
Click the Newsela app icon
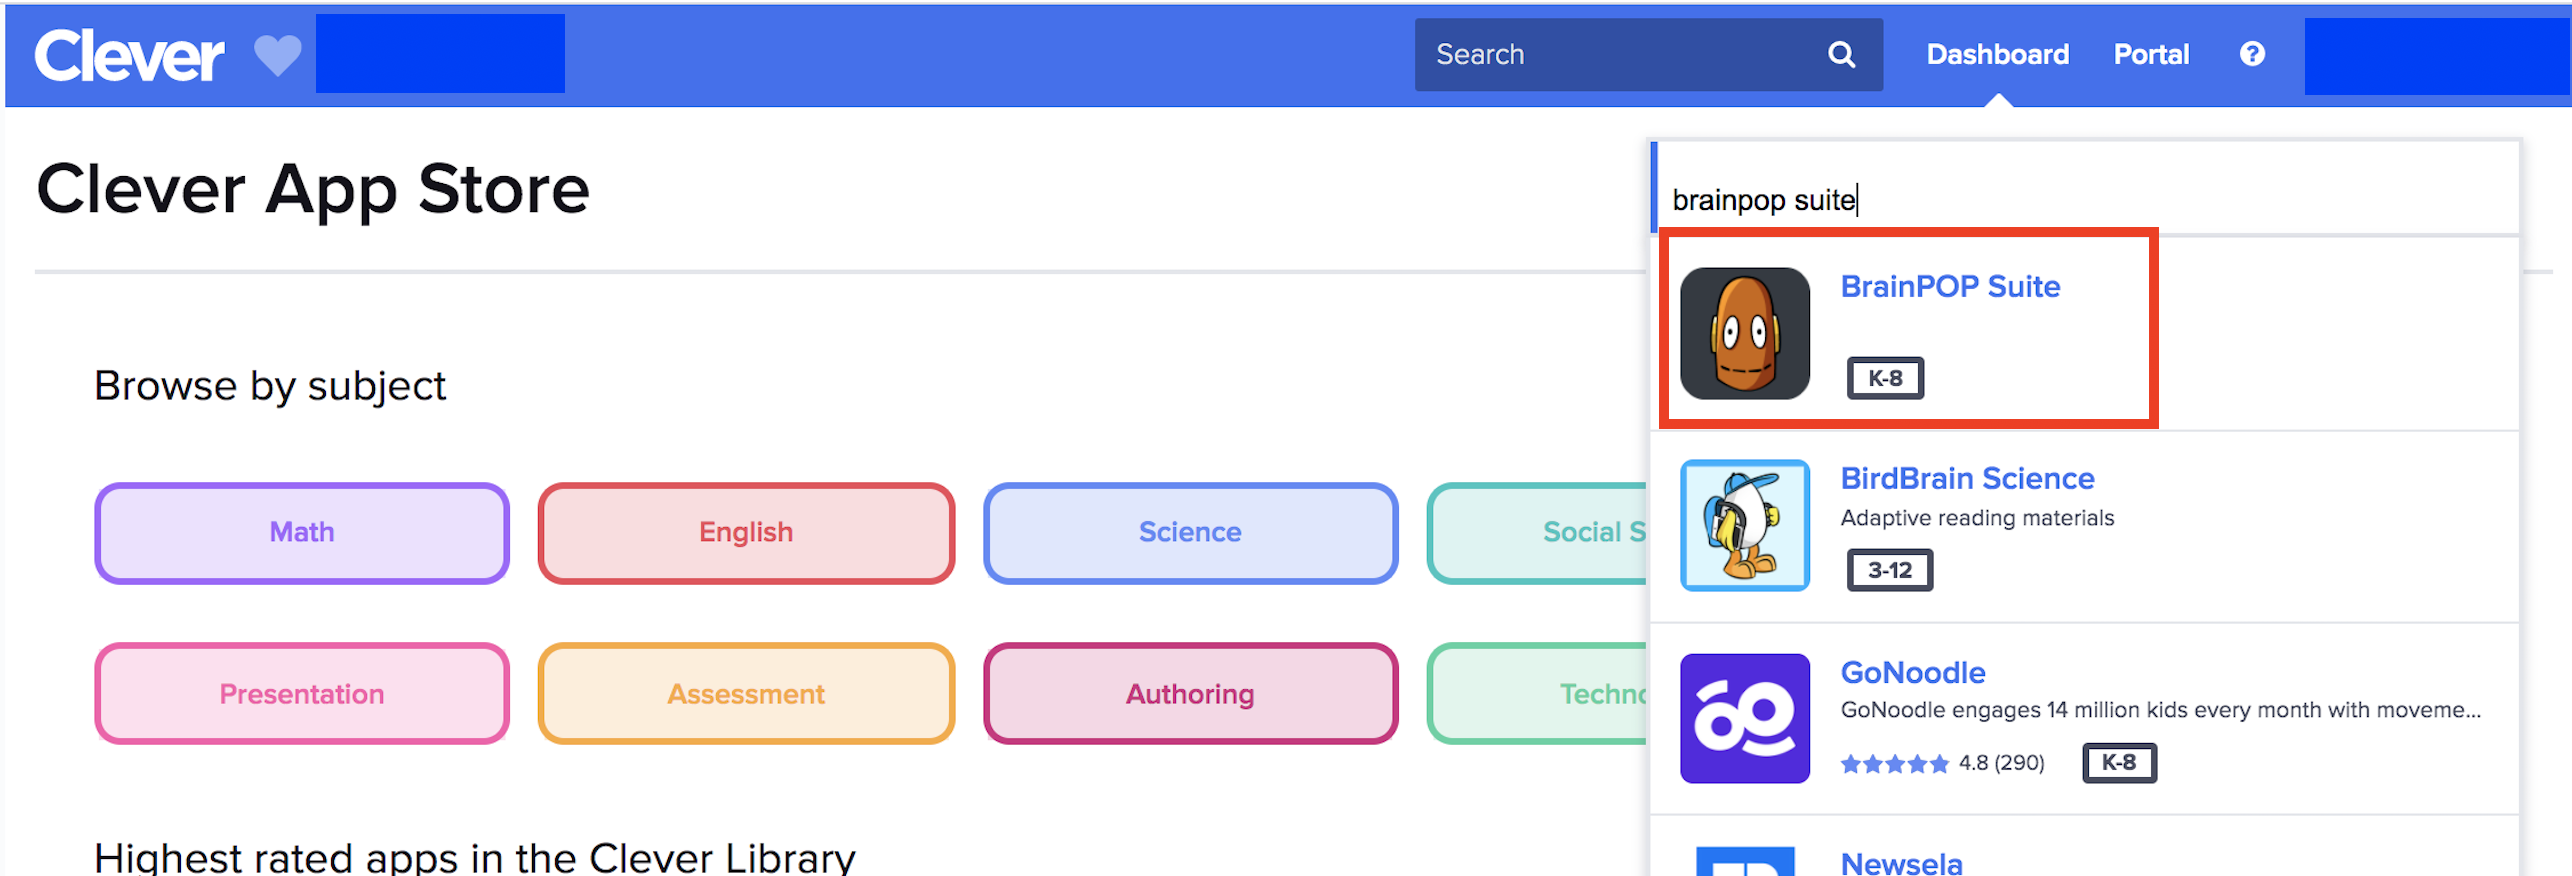click(x=1744, y=862)
